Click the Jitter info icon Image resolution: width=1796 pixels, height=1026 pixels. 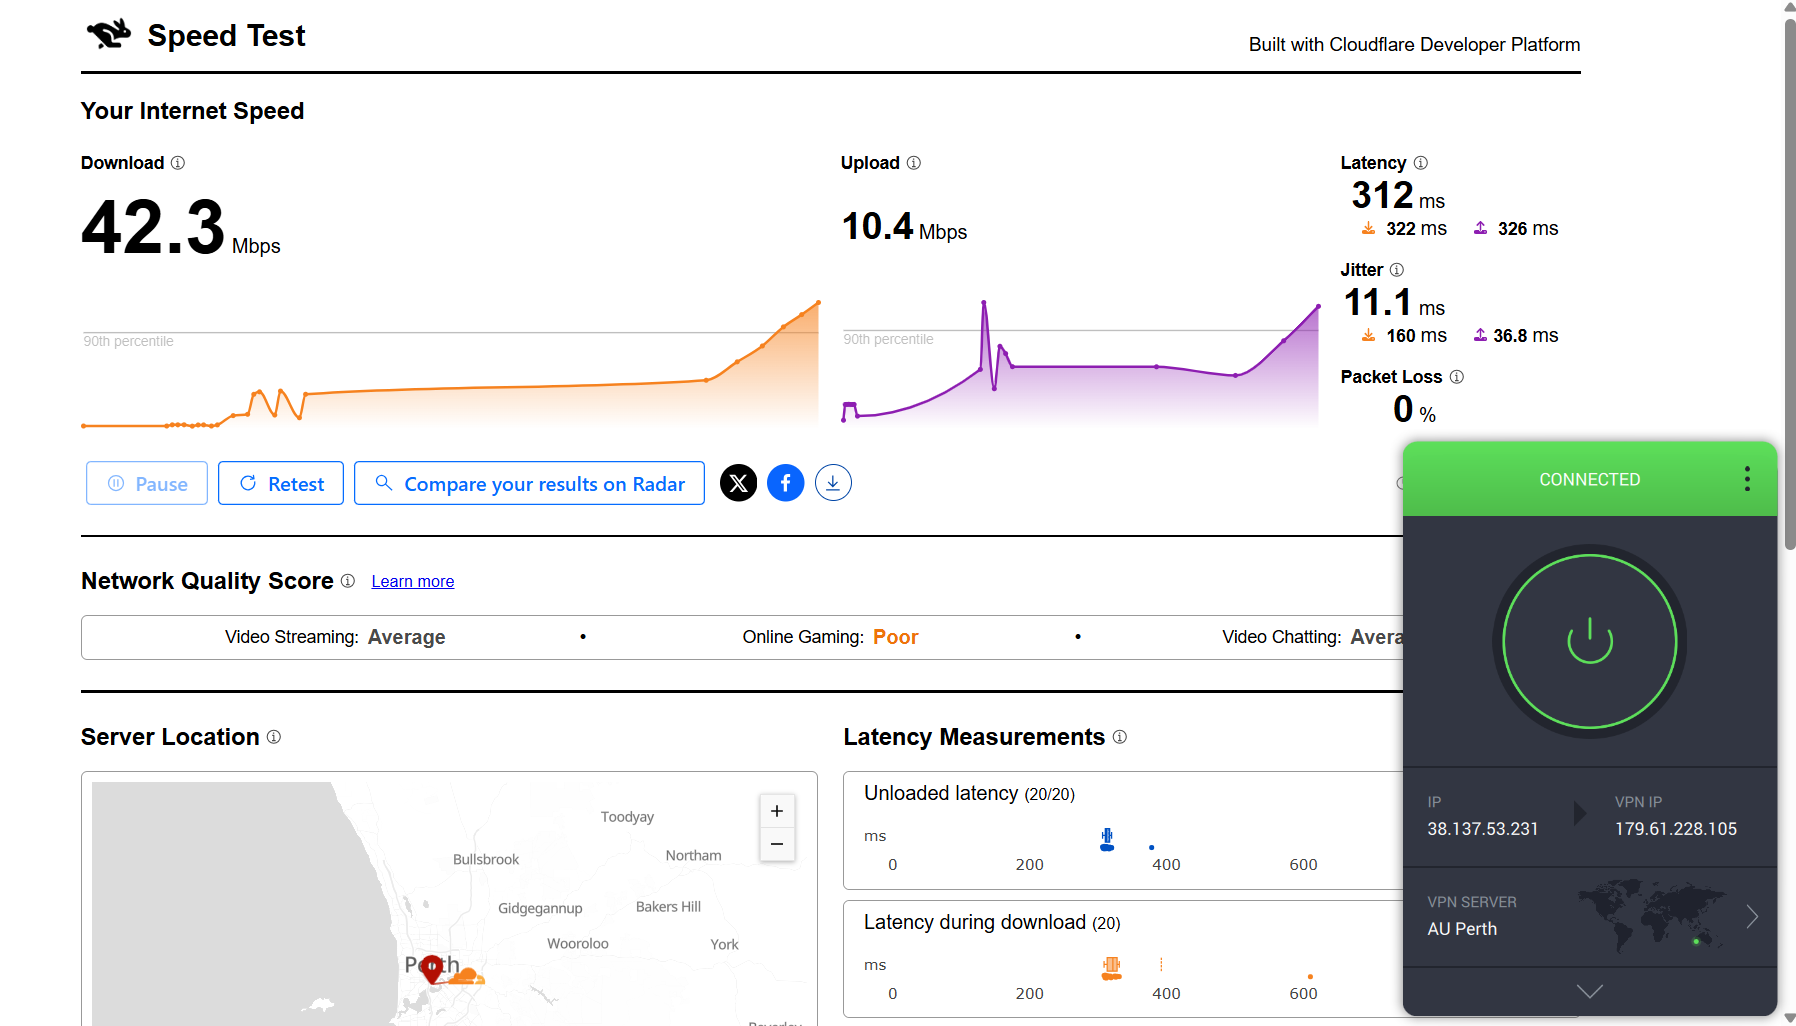click(1397, 270)
